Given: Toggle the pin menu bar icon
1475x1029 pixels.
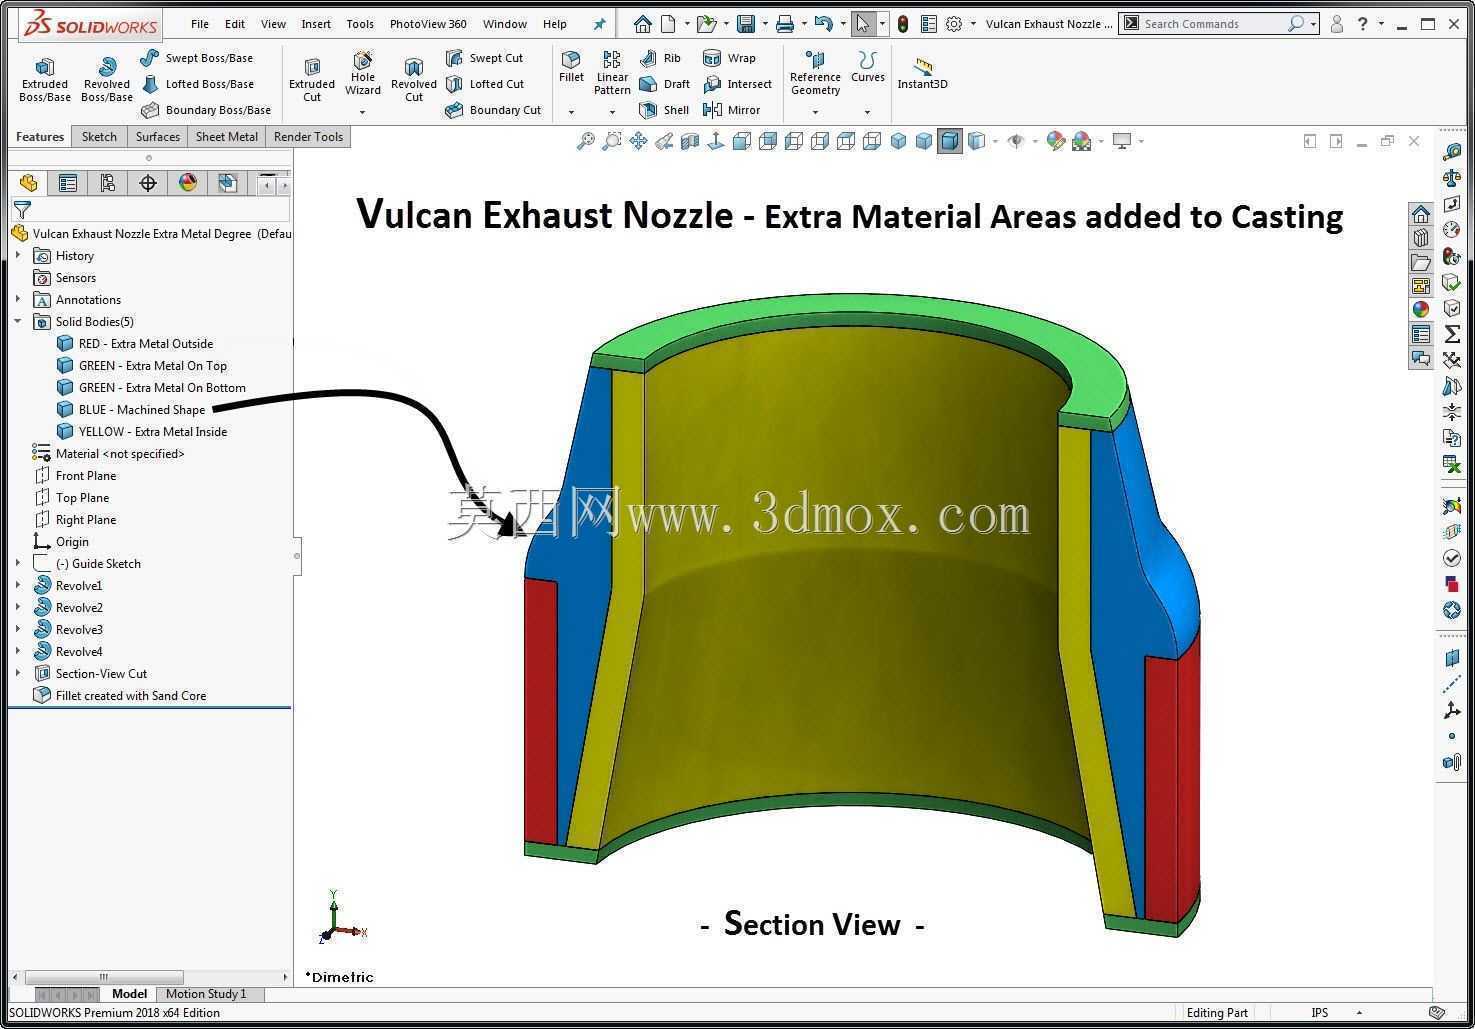Looking at the screenshot, I should 599,24.
